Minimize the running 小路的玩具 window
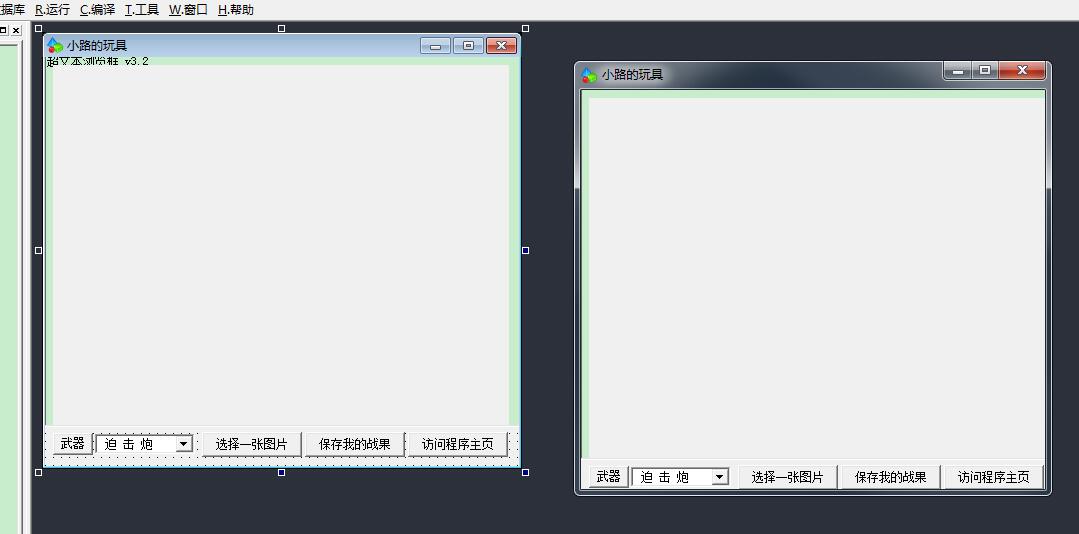The width and height of the screenshot is (1079, 534). pyautogui.click(x=958, y=71)
